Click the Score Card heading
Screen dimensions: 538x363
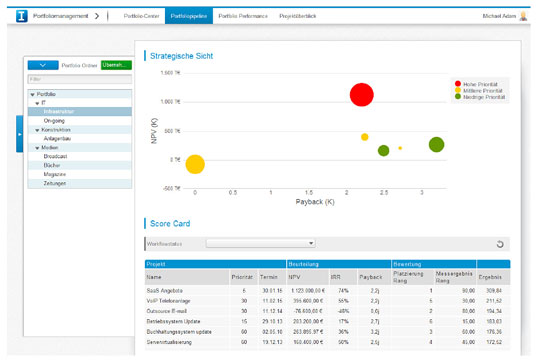pos(170,224)
